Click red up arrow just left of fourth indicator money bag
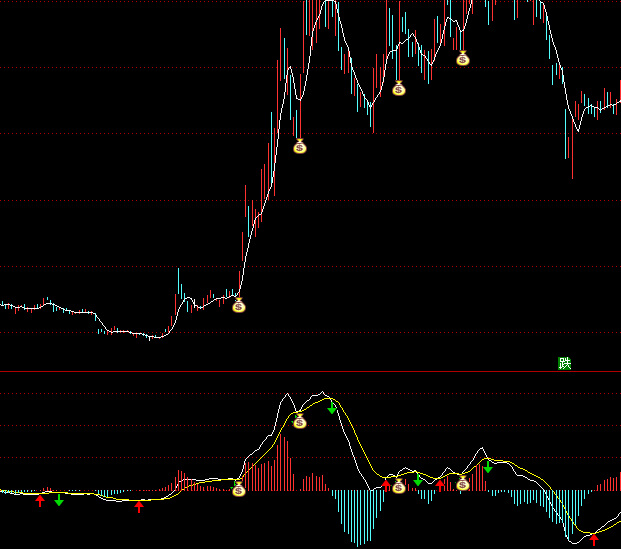Viewport: 621px width, 549px height. [440, 485]
